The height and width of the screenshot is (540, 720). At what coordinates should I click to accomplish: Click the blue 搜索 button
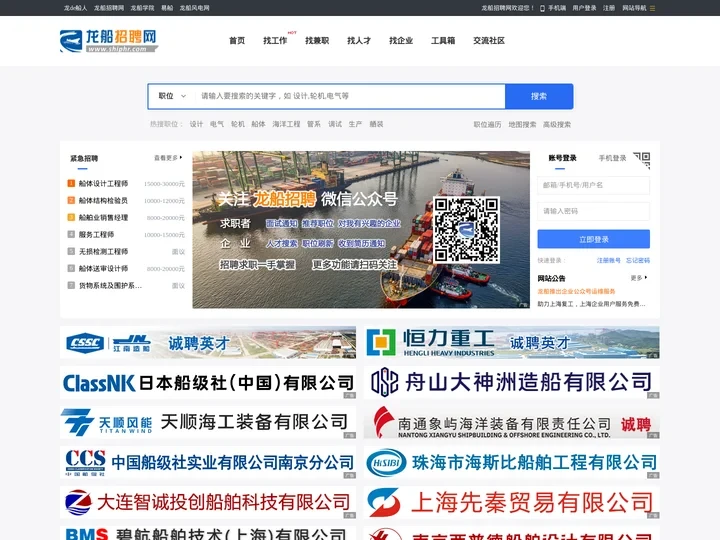pyautogui.click(x=539, y=96)
